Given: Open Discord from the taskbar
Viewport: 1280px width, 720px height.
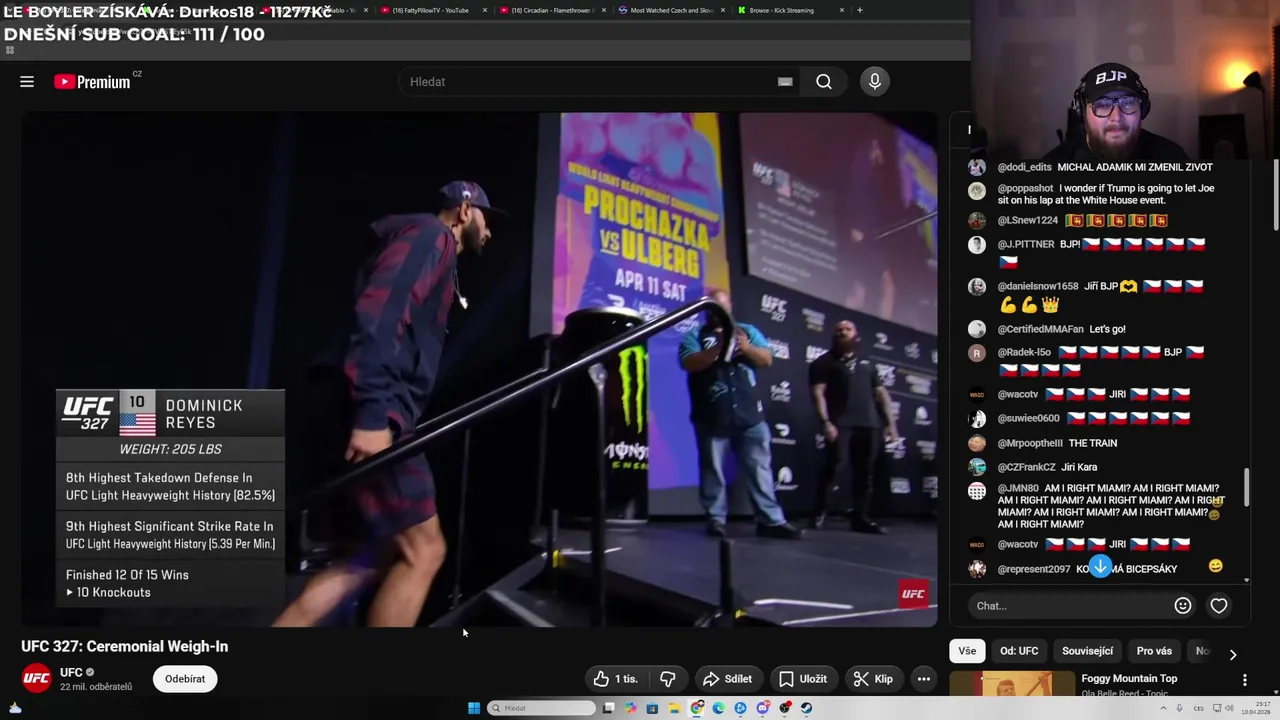Looking at the screenshot, I should 763,708.
